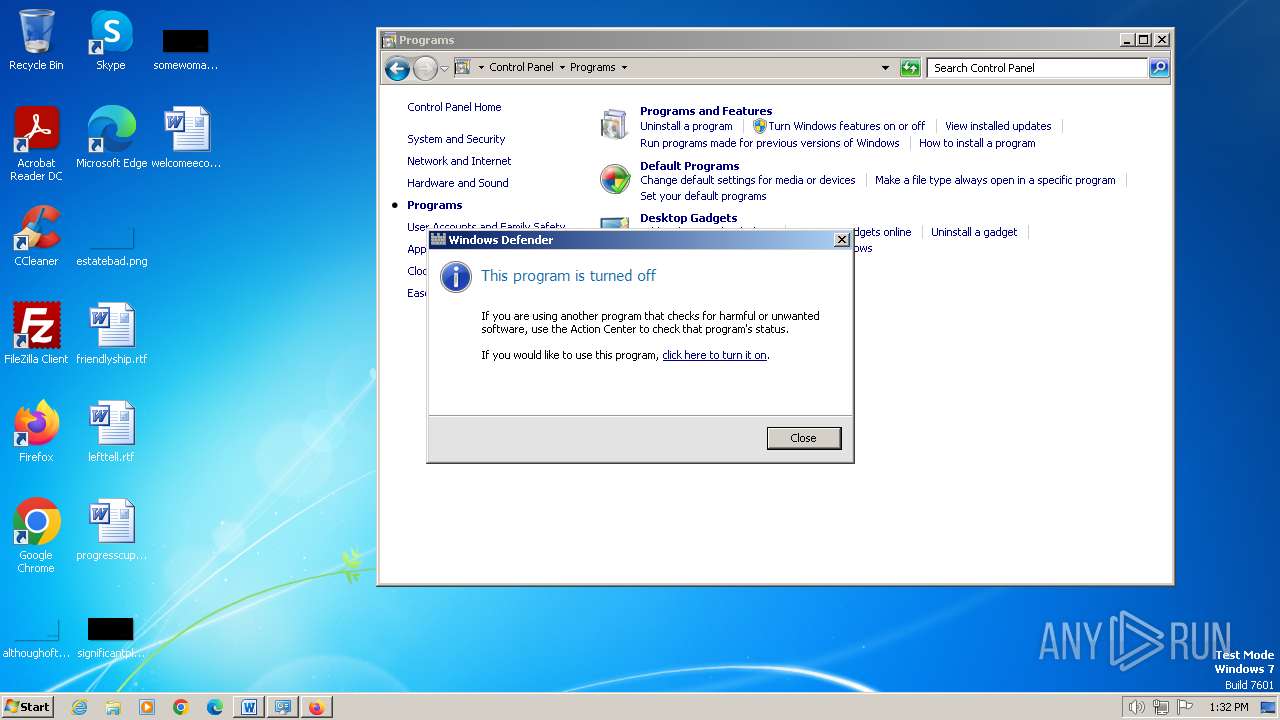The height and width of the screenshot is (720, 1280).
Task: Click the Programs and Features icon
Action: coord(614,125)
